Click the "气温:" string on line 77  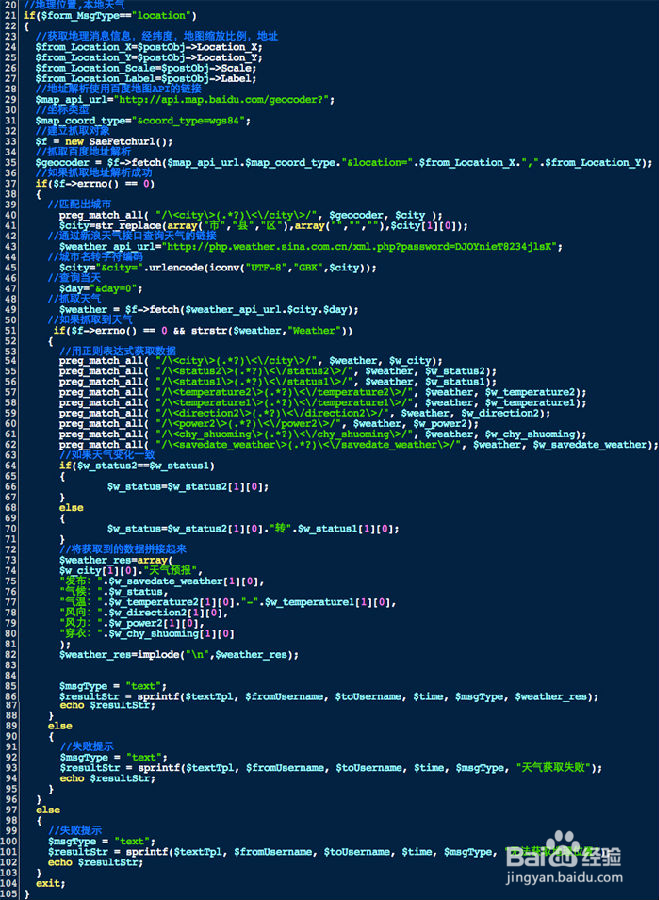80,602
